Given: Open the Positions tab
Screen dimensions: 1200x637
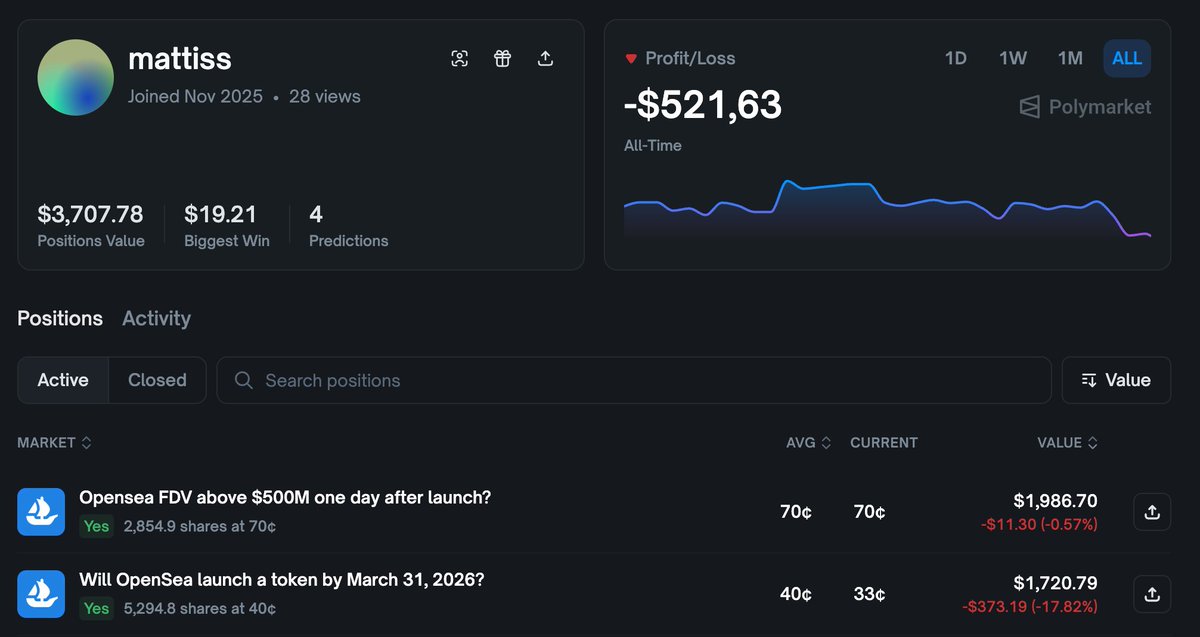Looking at the screenshot, I should 60,318.
